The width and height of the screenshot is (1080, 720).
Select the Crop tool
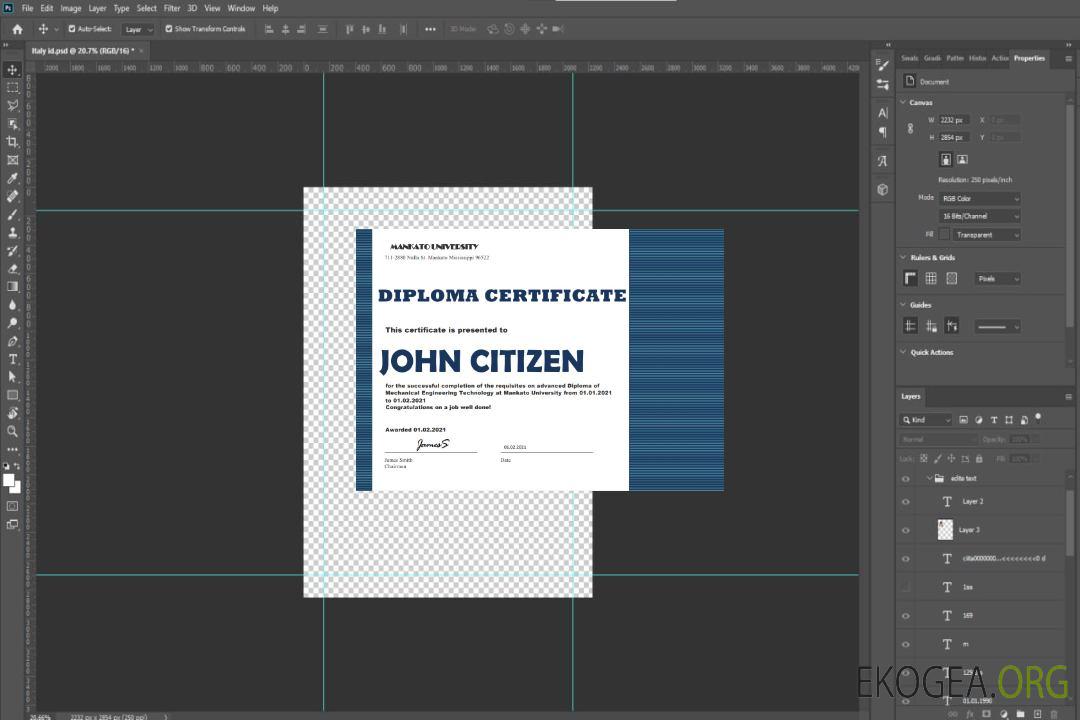[x=12, y=141]
